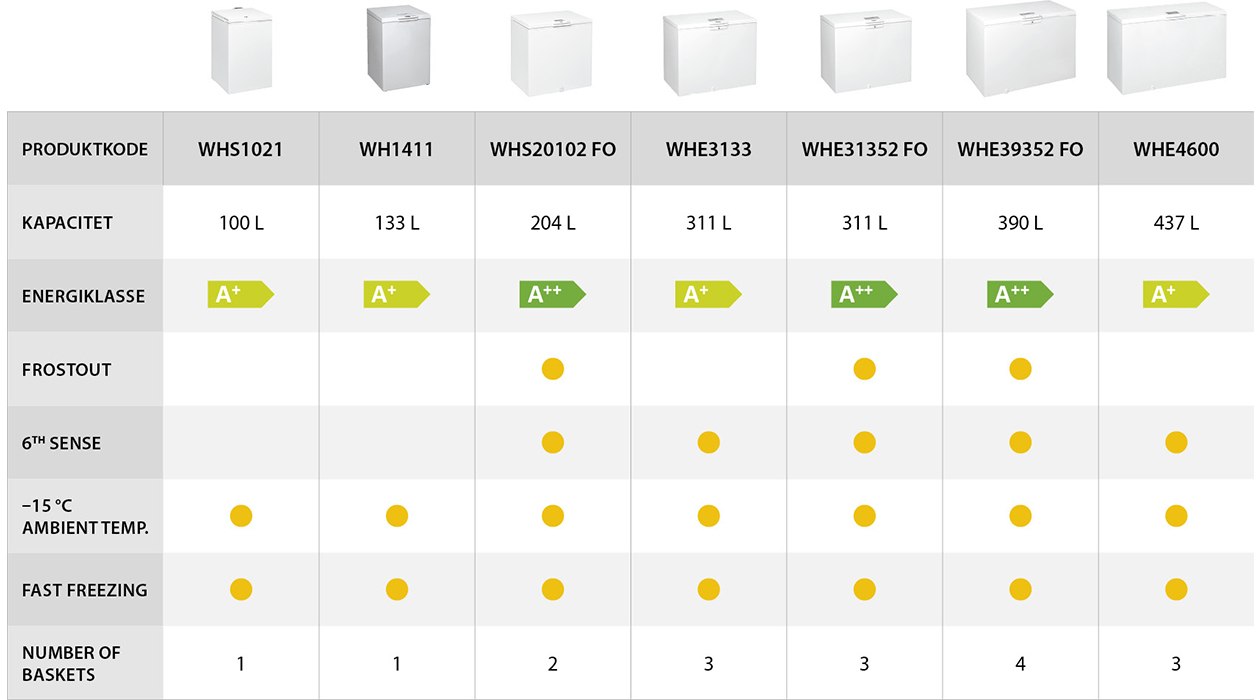Select the WHE3133 product code header
Viewport: 1260px width, 700px height.
point(709,150)
